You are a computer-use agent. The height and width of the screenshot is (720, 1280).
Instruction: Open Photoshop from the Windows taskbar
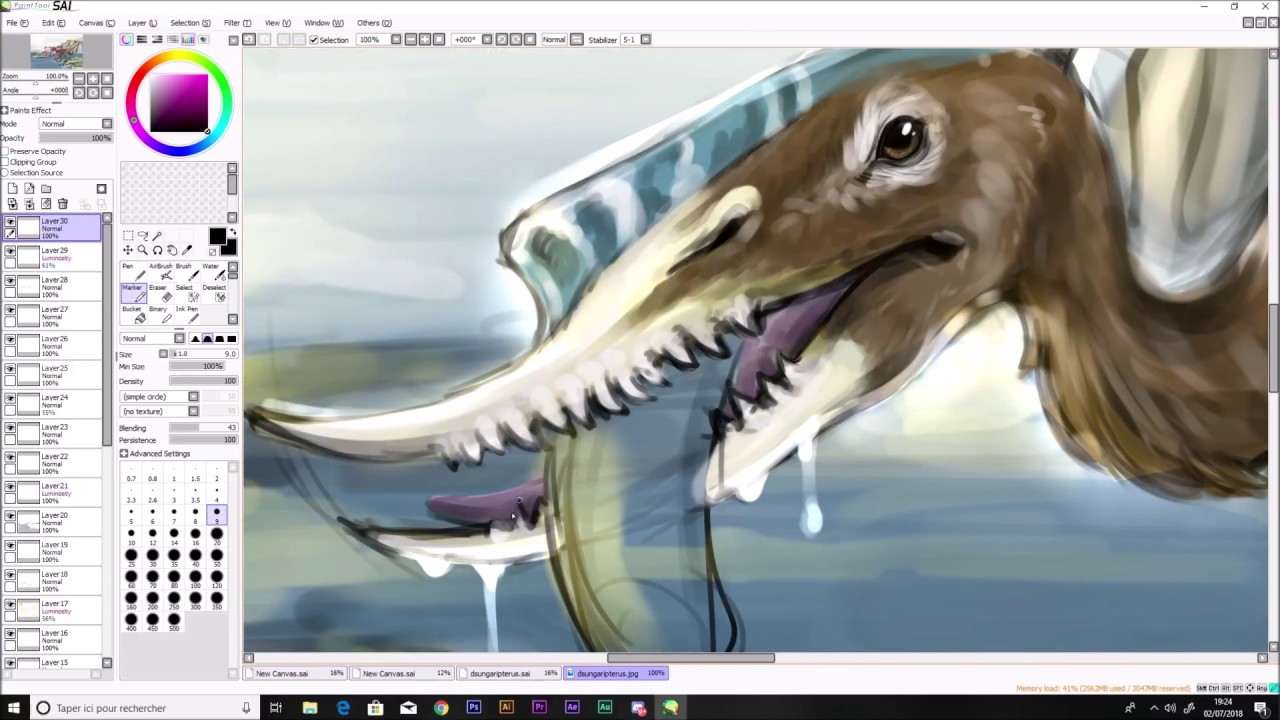coord(474,708)
